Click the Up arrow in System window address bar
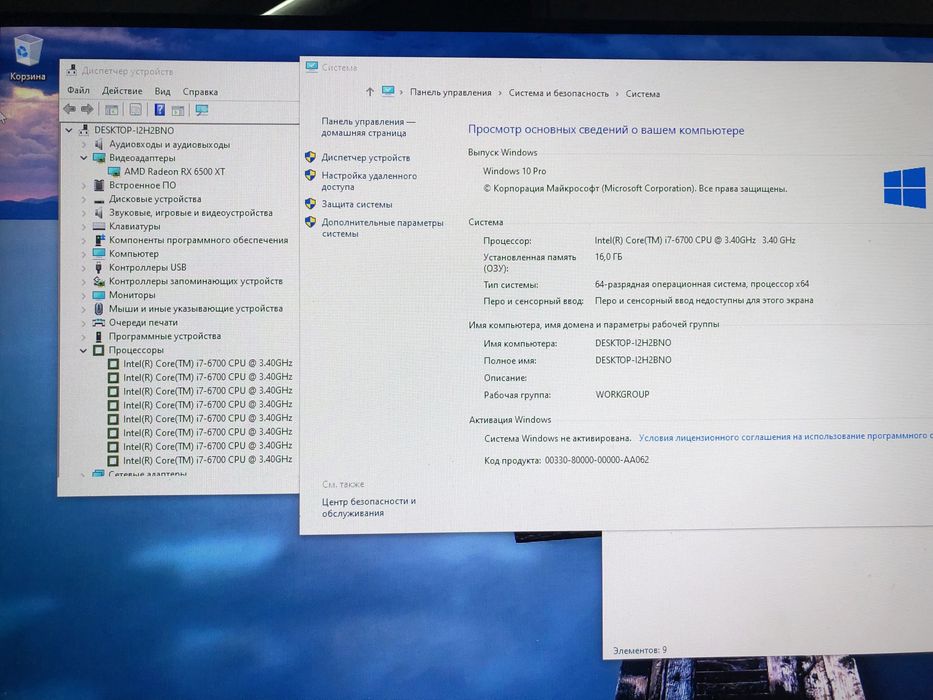The width and height of the screenshot is (933, 700). [x=370, y=92]
